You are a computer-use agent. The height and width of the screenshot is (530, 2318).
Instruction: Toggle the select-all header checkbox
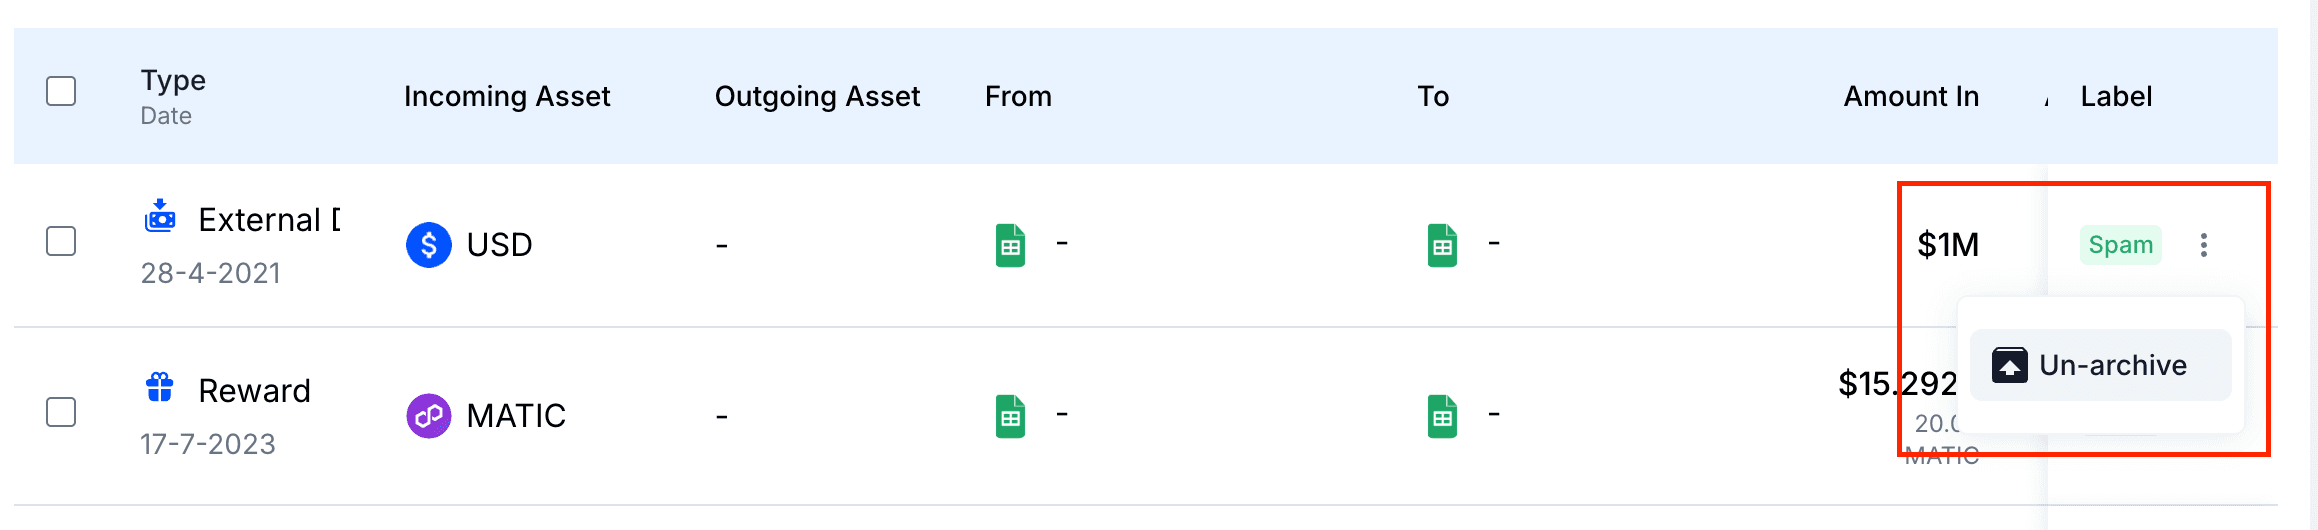click(x=61, y=91)
